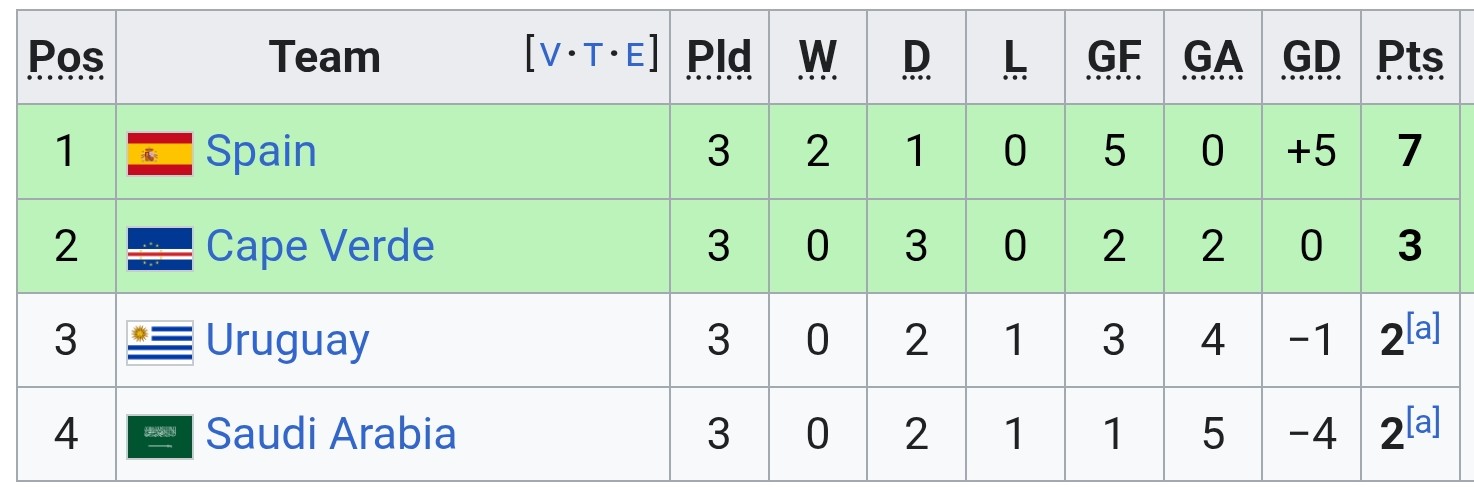Click the Spain flag icon
The width and height of the screenshot is (1474, 487).
pos(160,153)
